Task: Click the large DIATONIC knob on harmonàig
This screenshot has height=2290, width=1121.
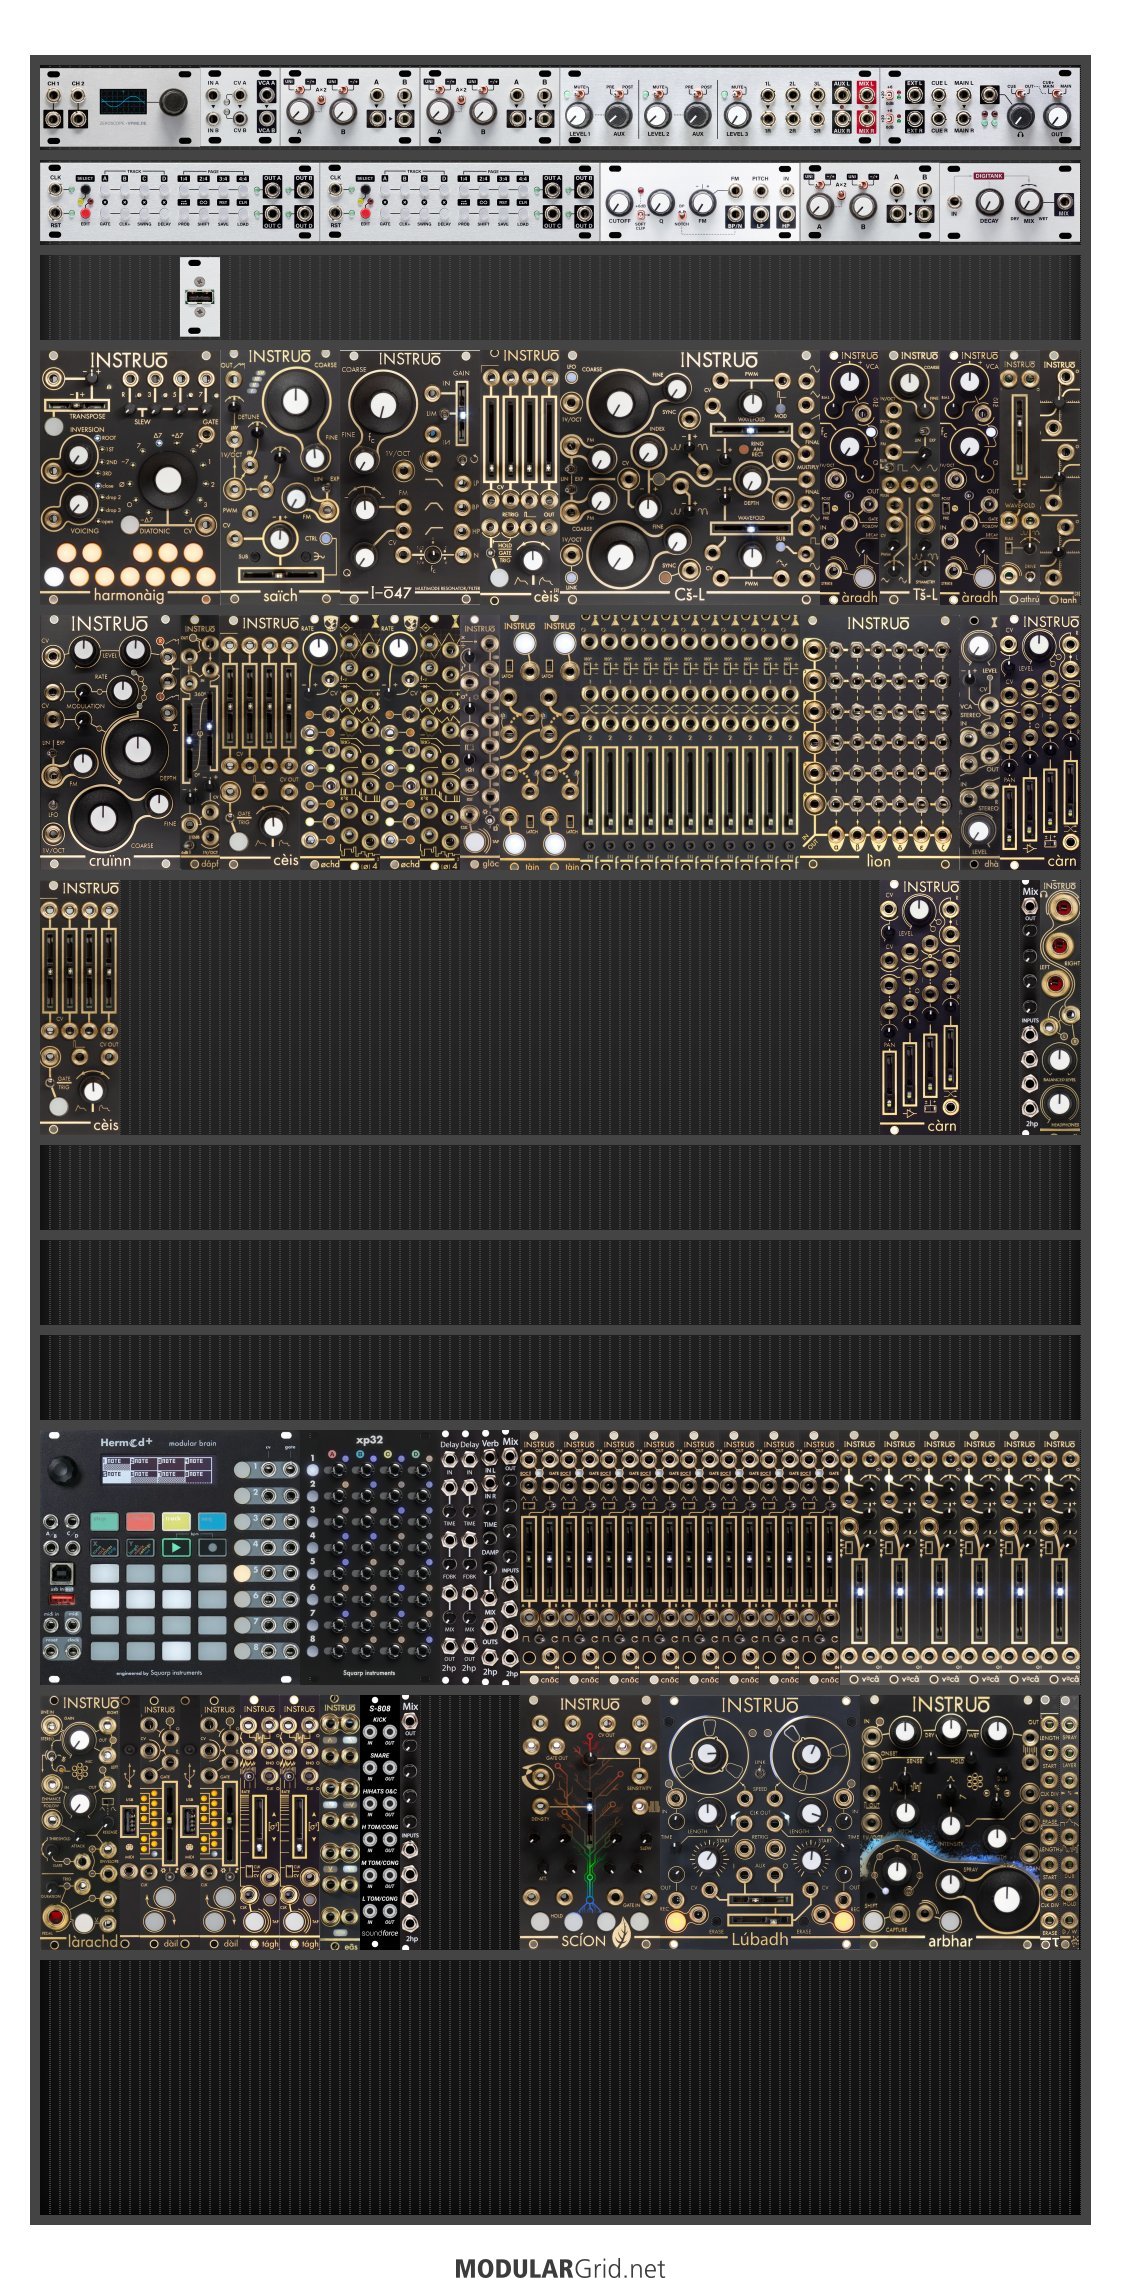Action: (167, 480)
